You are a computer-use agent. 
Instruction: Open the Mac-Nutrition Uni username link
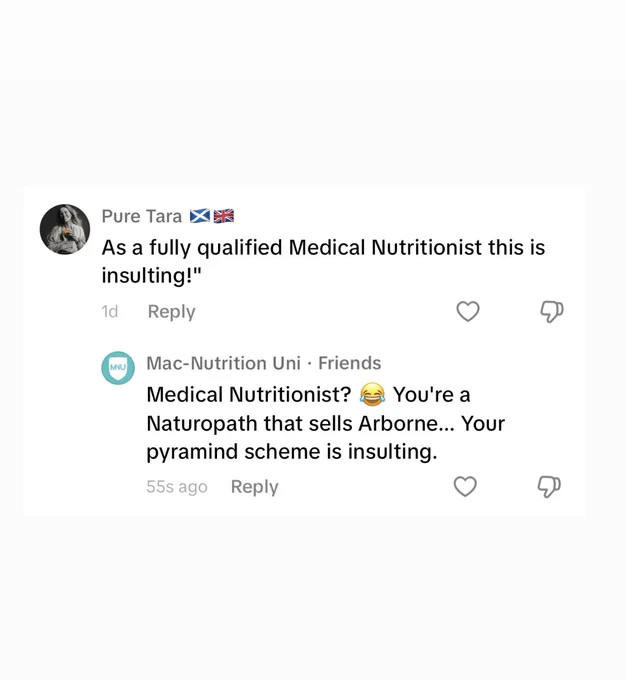[x=223, y=363]
